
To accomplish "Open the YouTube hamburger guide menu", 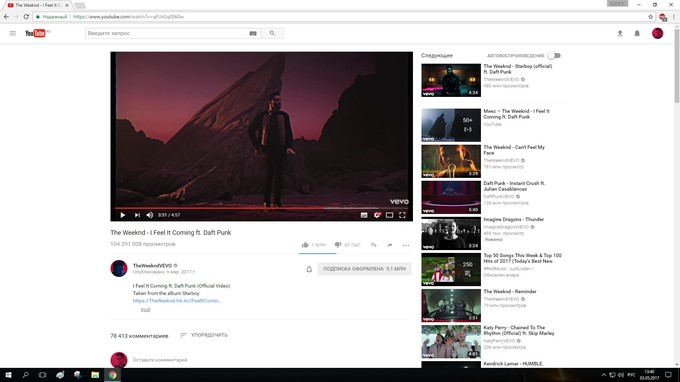I will 13,33.
